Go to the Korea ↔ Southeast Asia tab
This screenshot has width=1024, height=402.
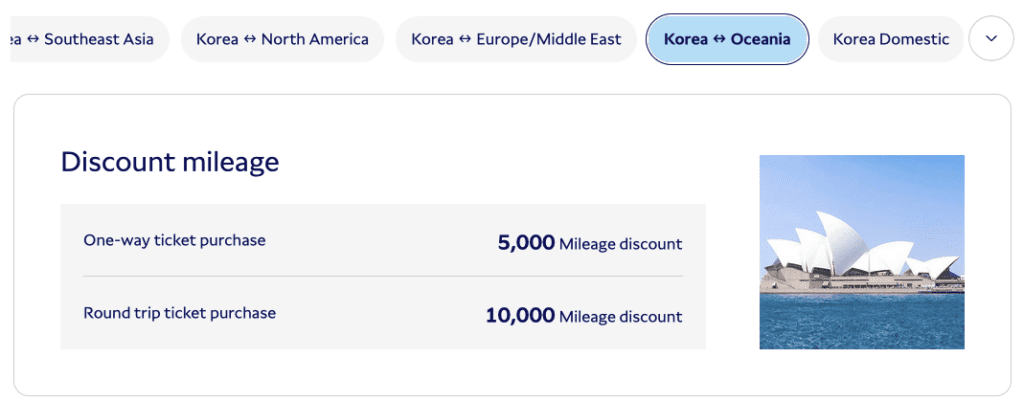point(90,40)
